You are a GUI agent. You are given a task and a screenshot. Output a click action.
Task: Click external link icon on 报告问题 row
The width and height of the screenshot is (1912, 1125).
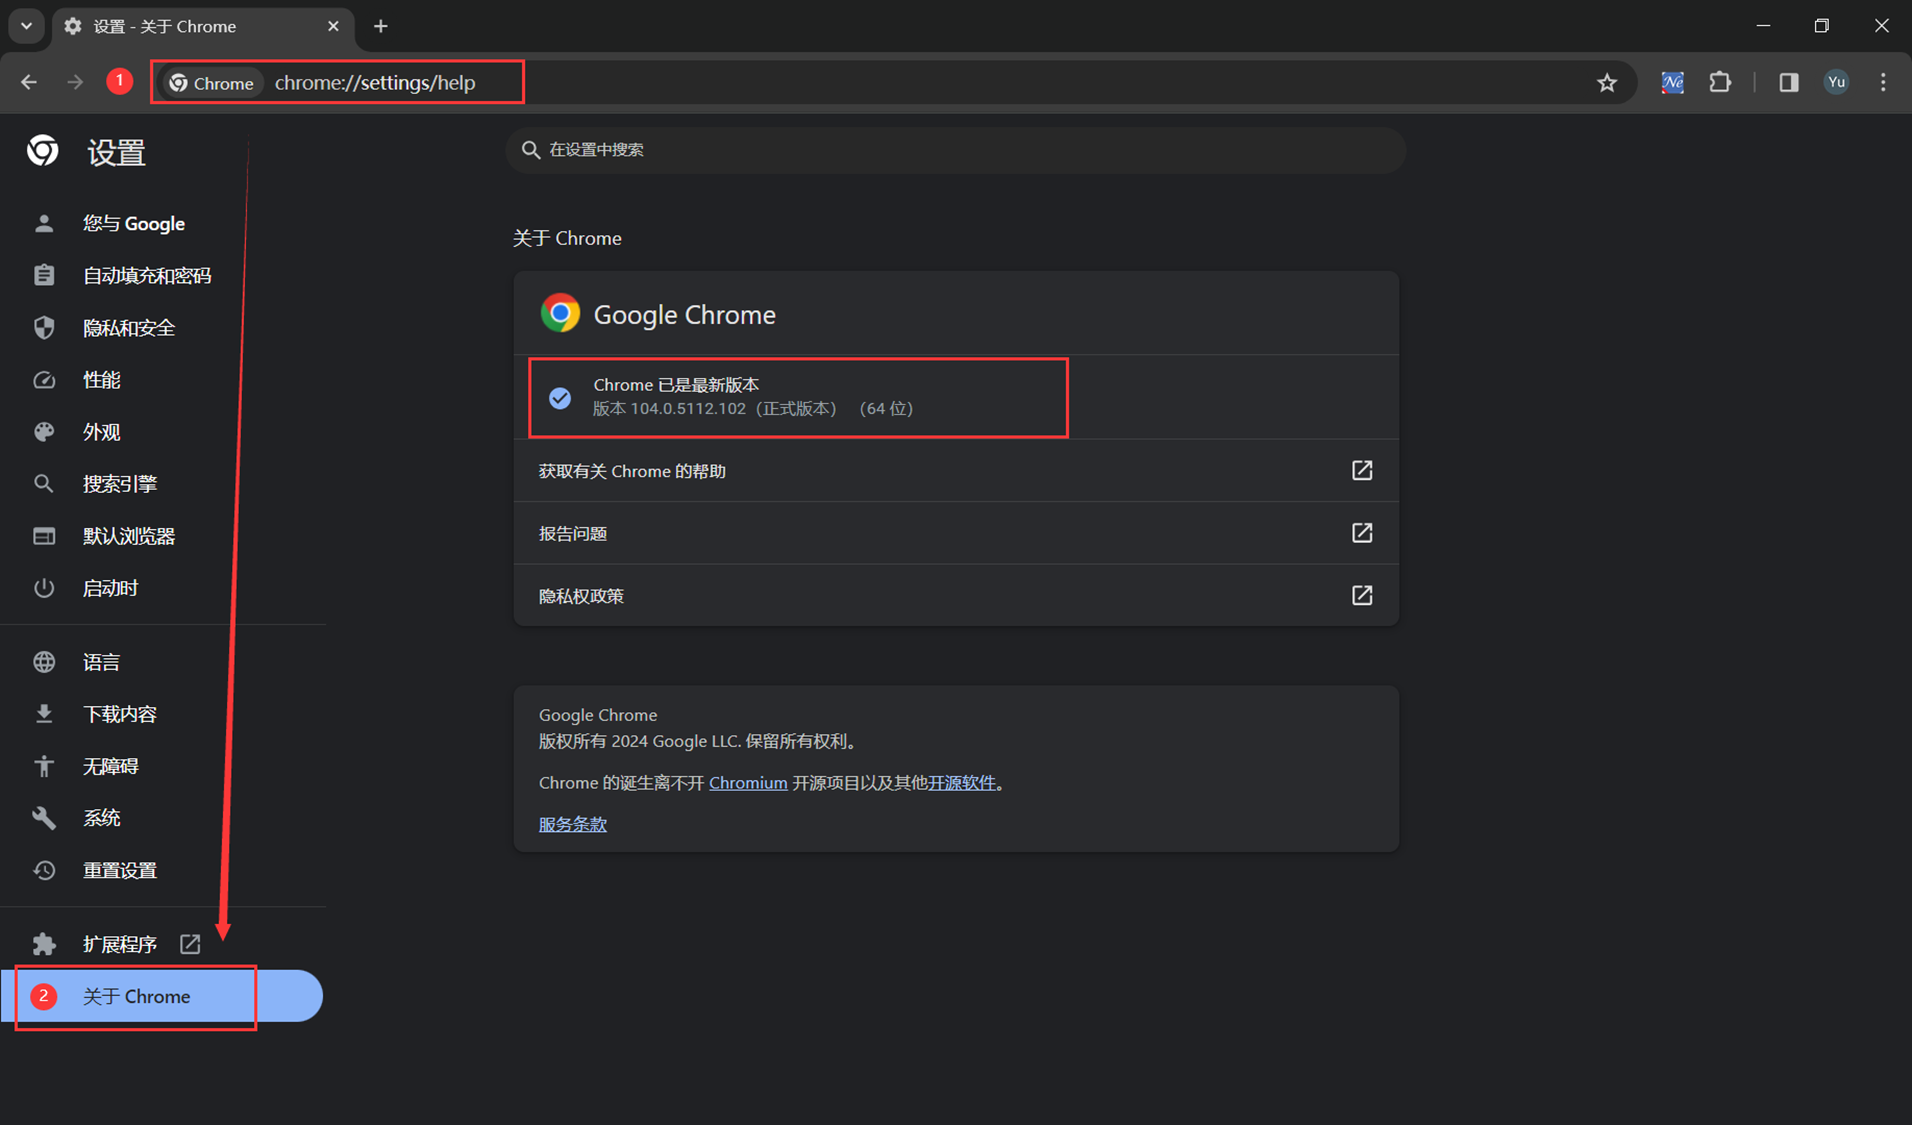[x=1362, y=533]
